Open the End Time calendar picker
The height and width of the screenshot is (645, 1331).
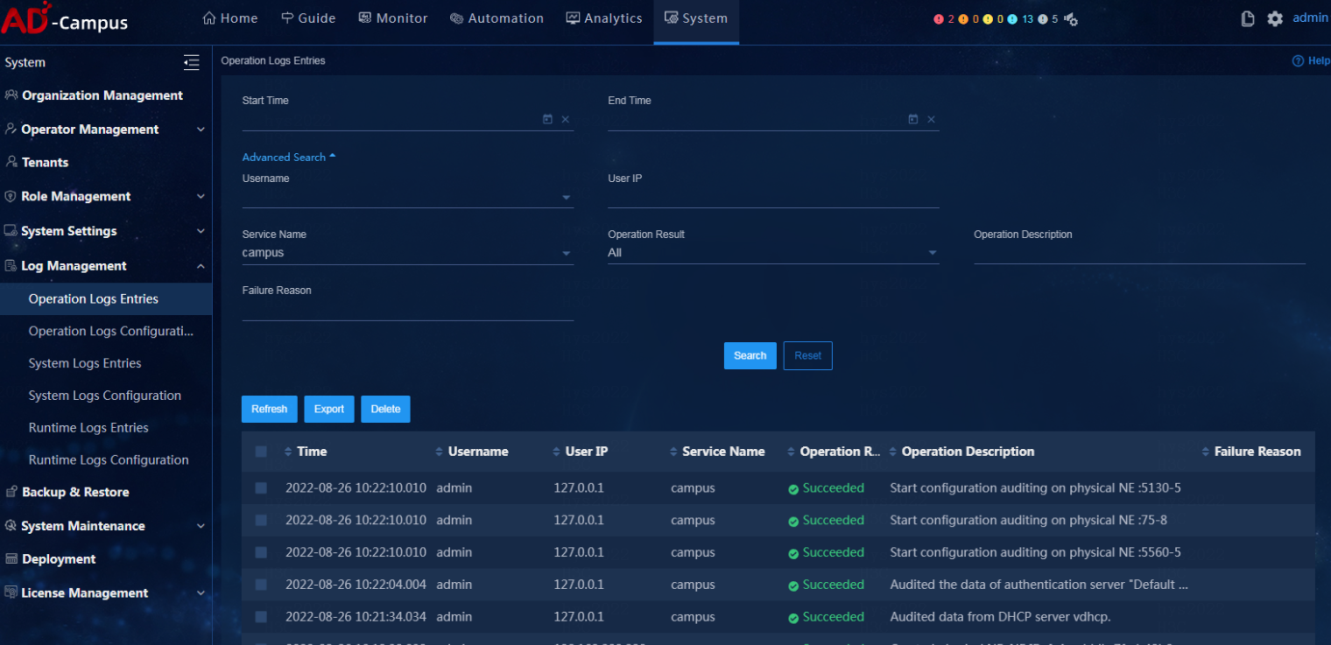pos(913,119)
